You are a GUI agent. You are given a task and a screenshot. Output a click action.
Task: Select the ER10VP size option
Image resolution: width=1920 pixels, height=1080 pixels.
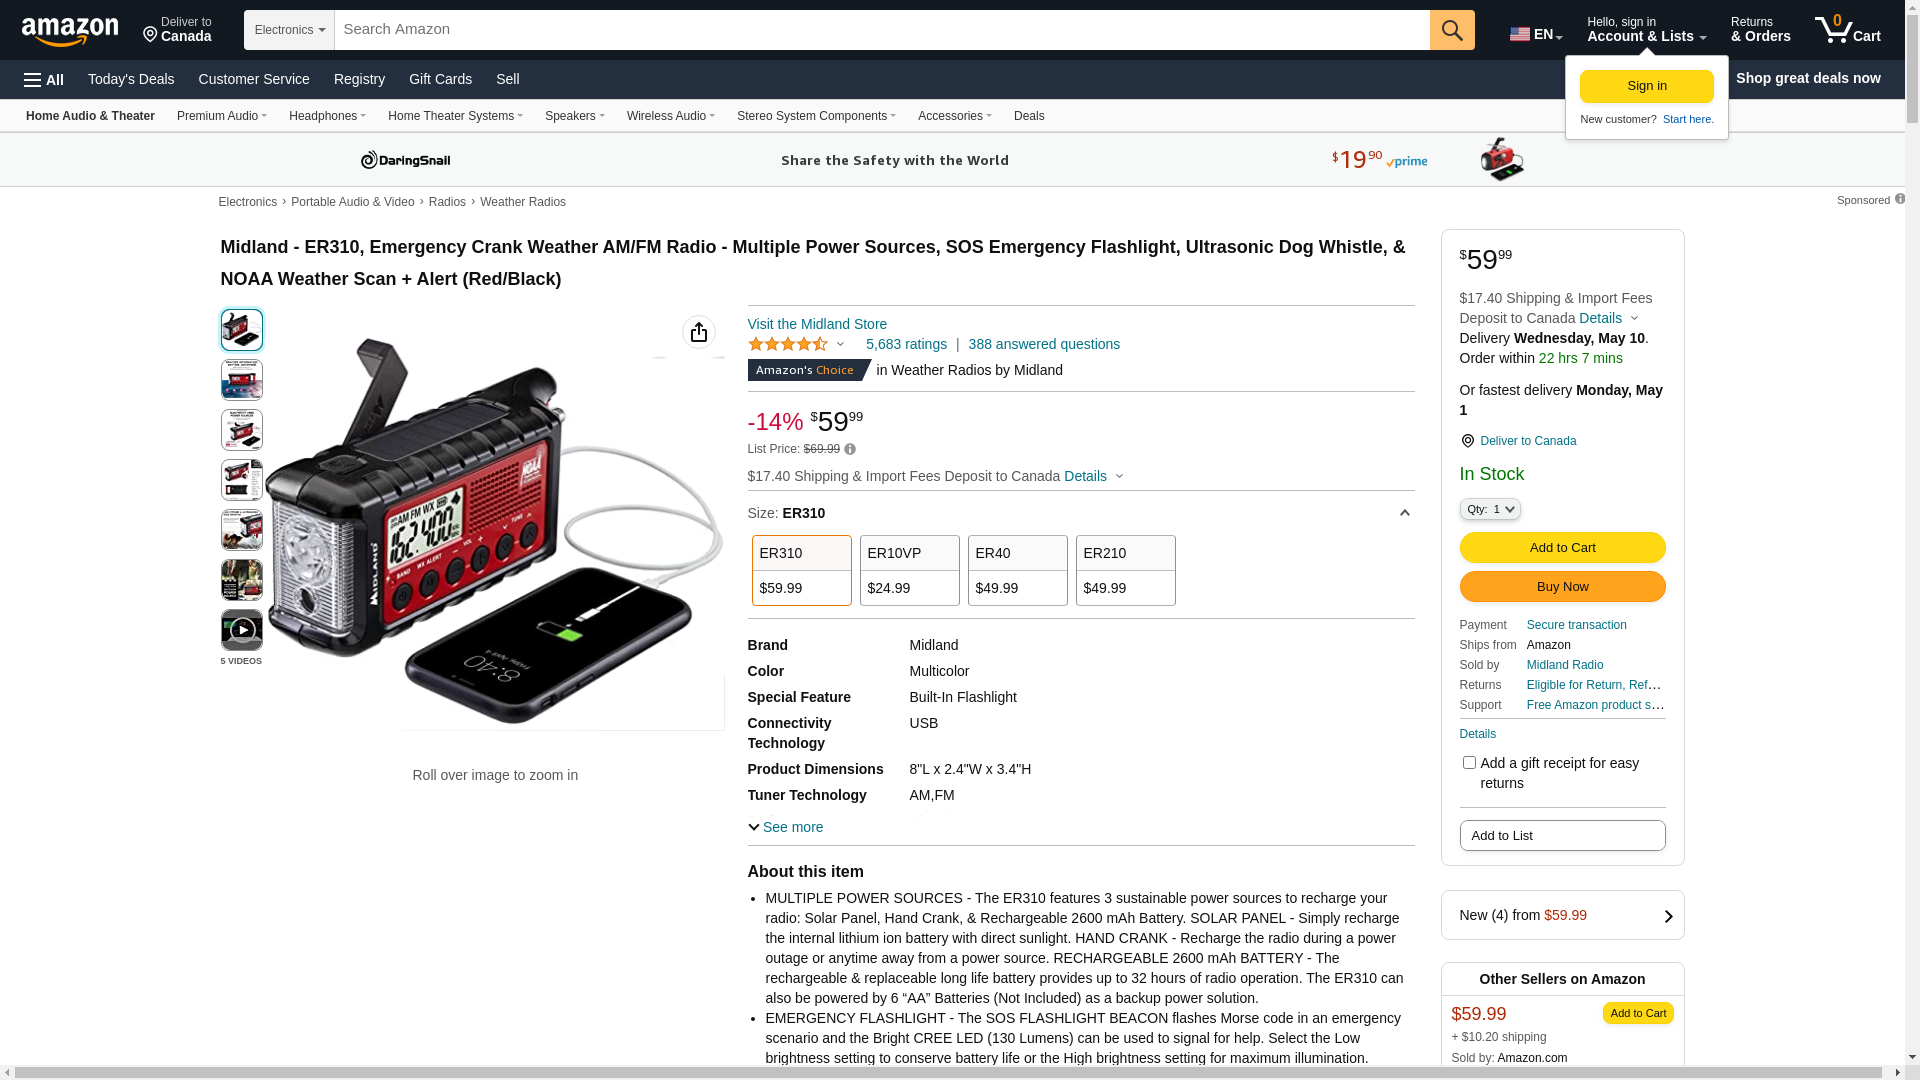[909, 570]
